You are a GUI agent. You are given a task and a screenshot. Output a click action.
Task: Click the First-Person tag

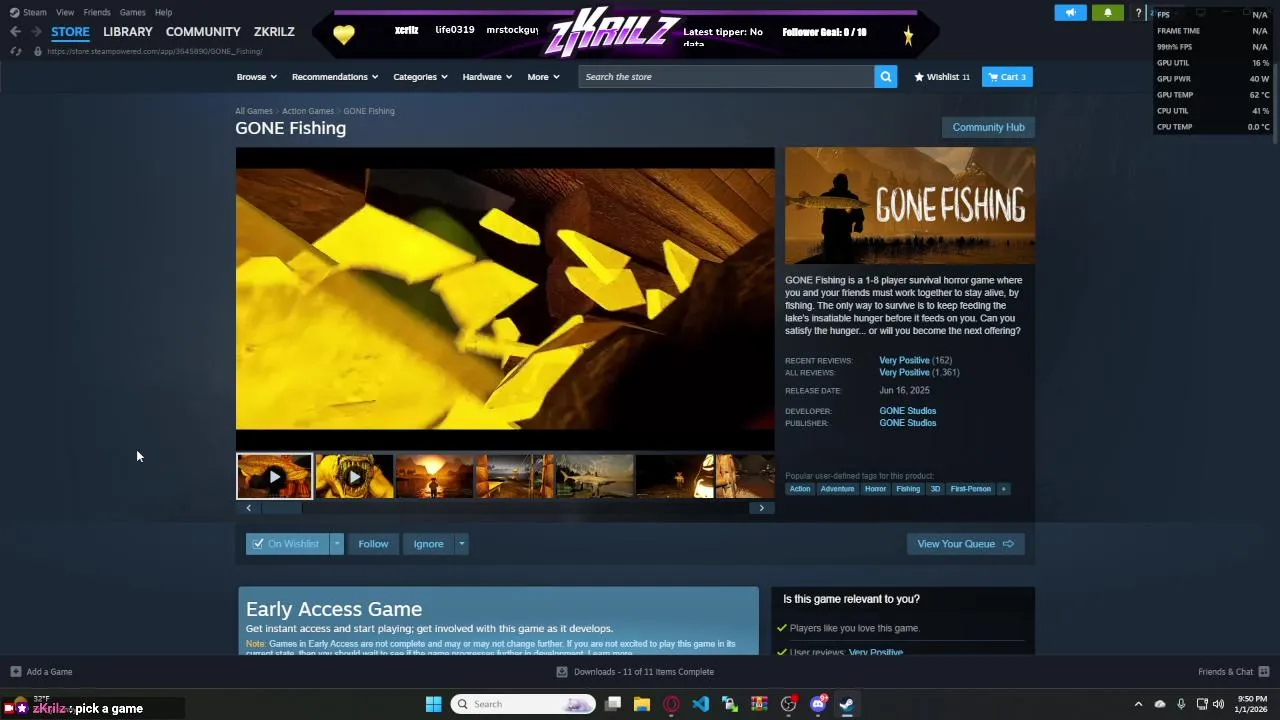(x=970, y=489)
